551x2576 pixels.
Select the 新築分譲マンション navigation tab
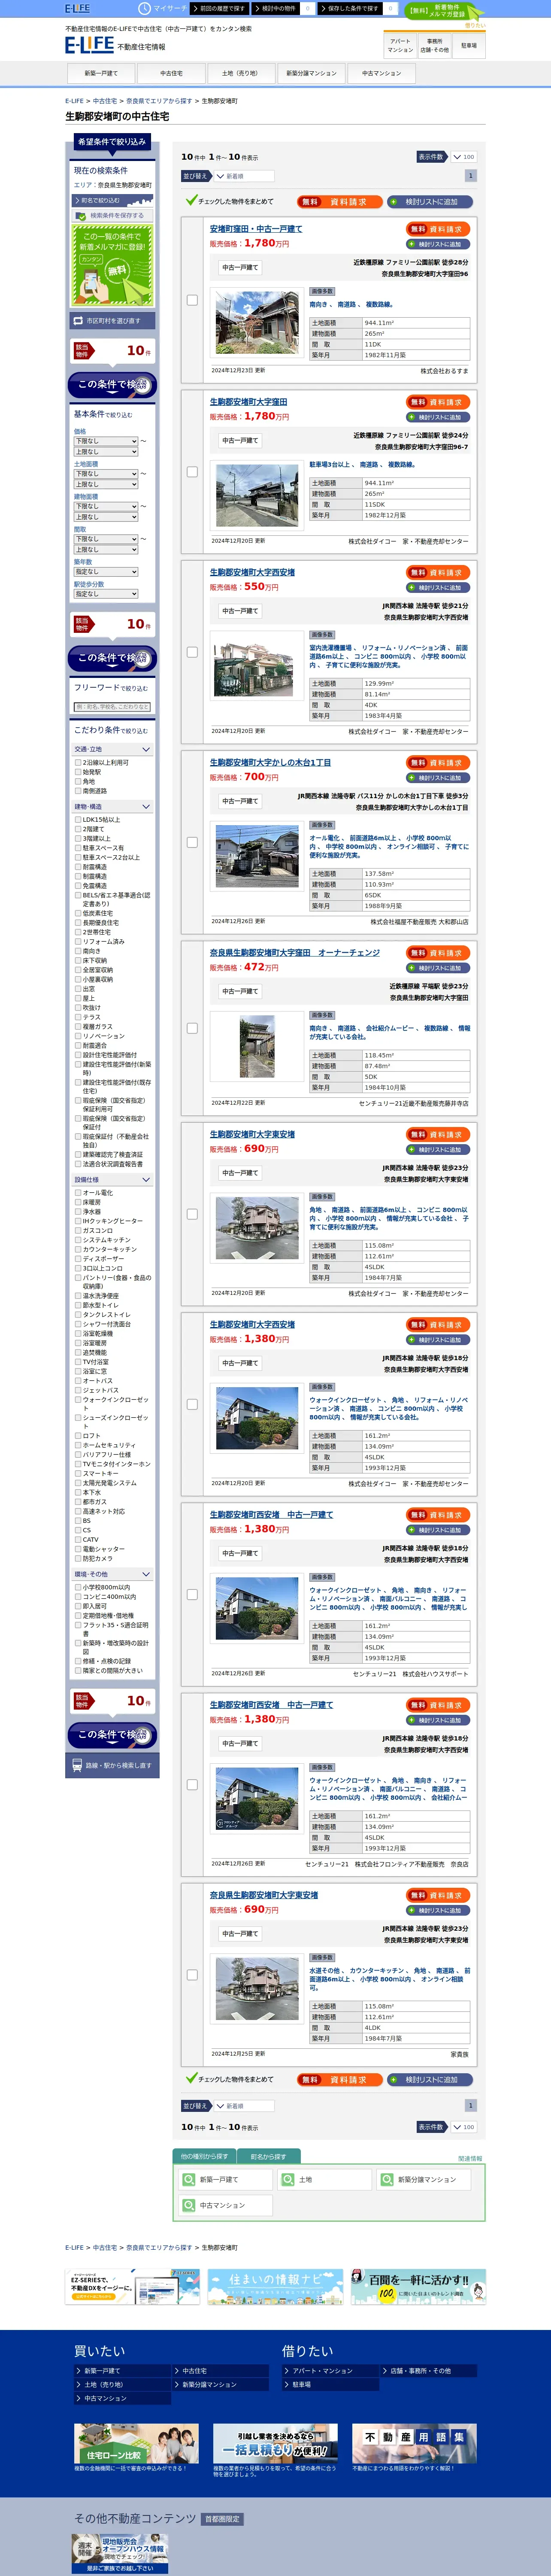(x=311, y=73)
